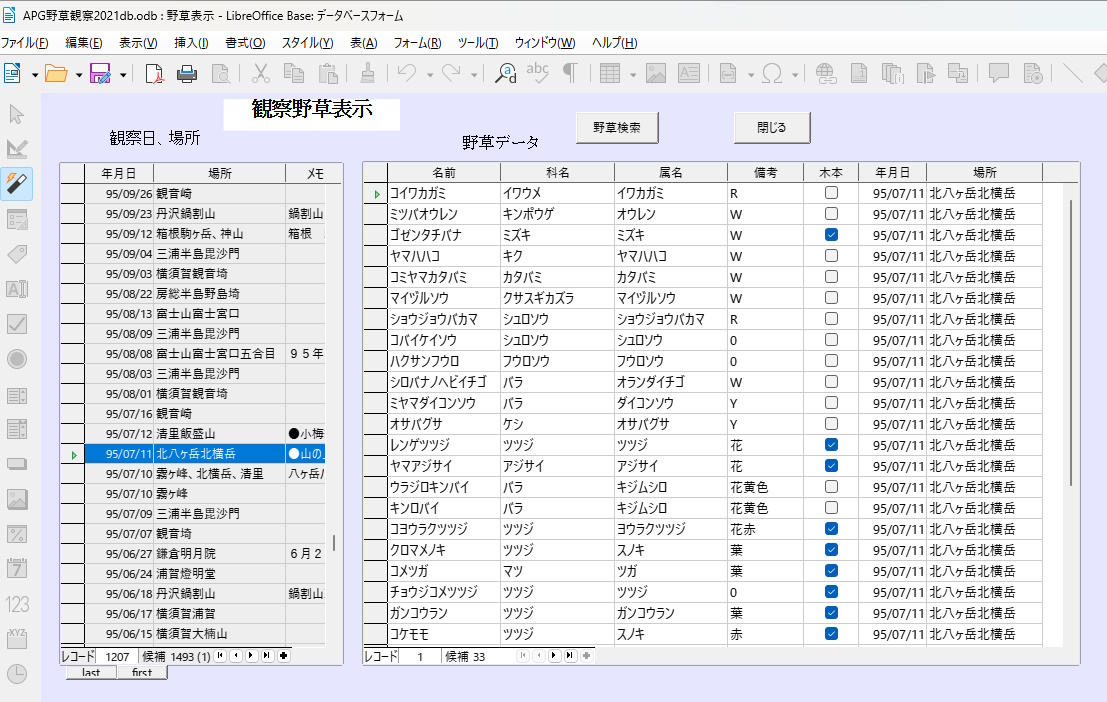Image resolution: width=1107 pixels, height=702 pixels.
Task: Click the 野草検索 button
Action: coord(617,128)
